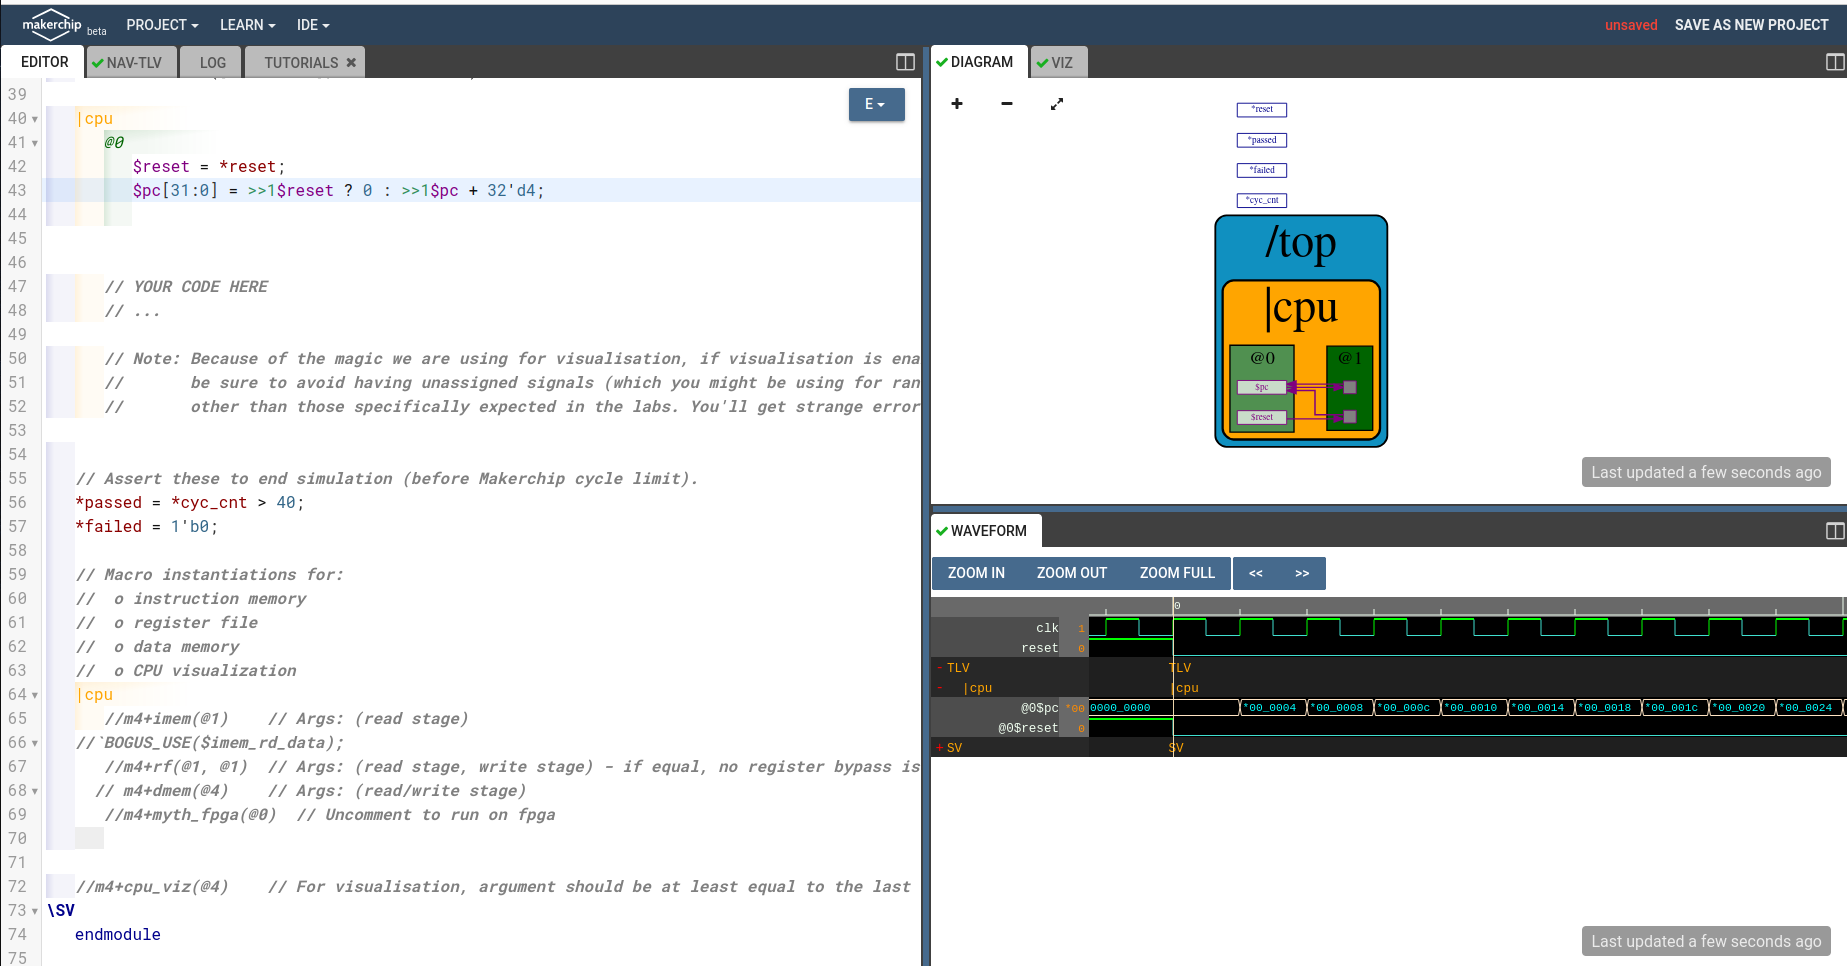The width and height of the screenshot is (1847, 966).
Task: Open the PROJECT menu
Action: pos(157,25)
